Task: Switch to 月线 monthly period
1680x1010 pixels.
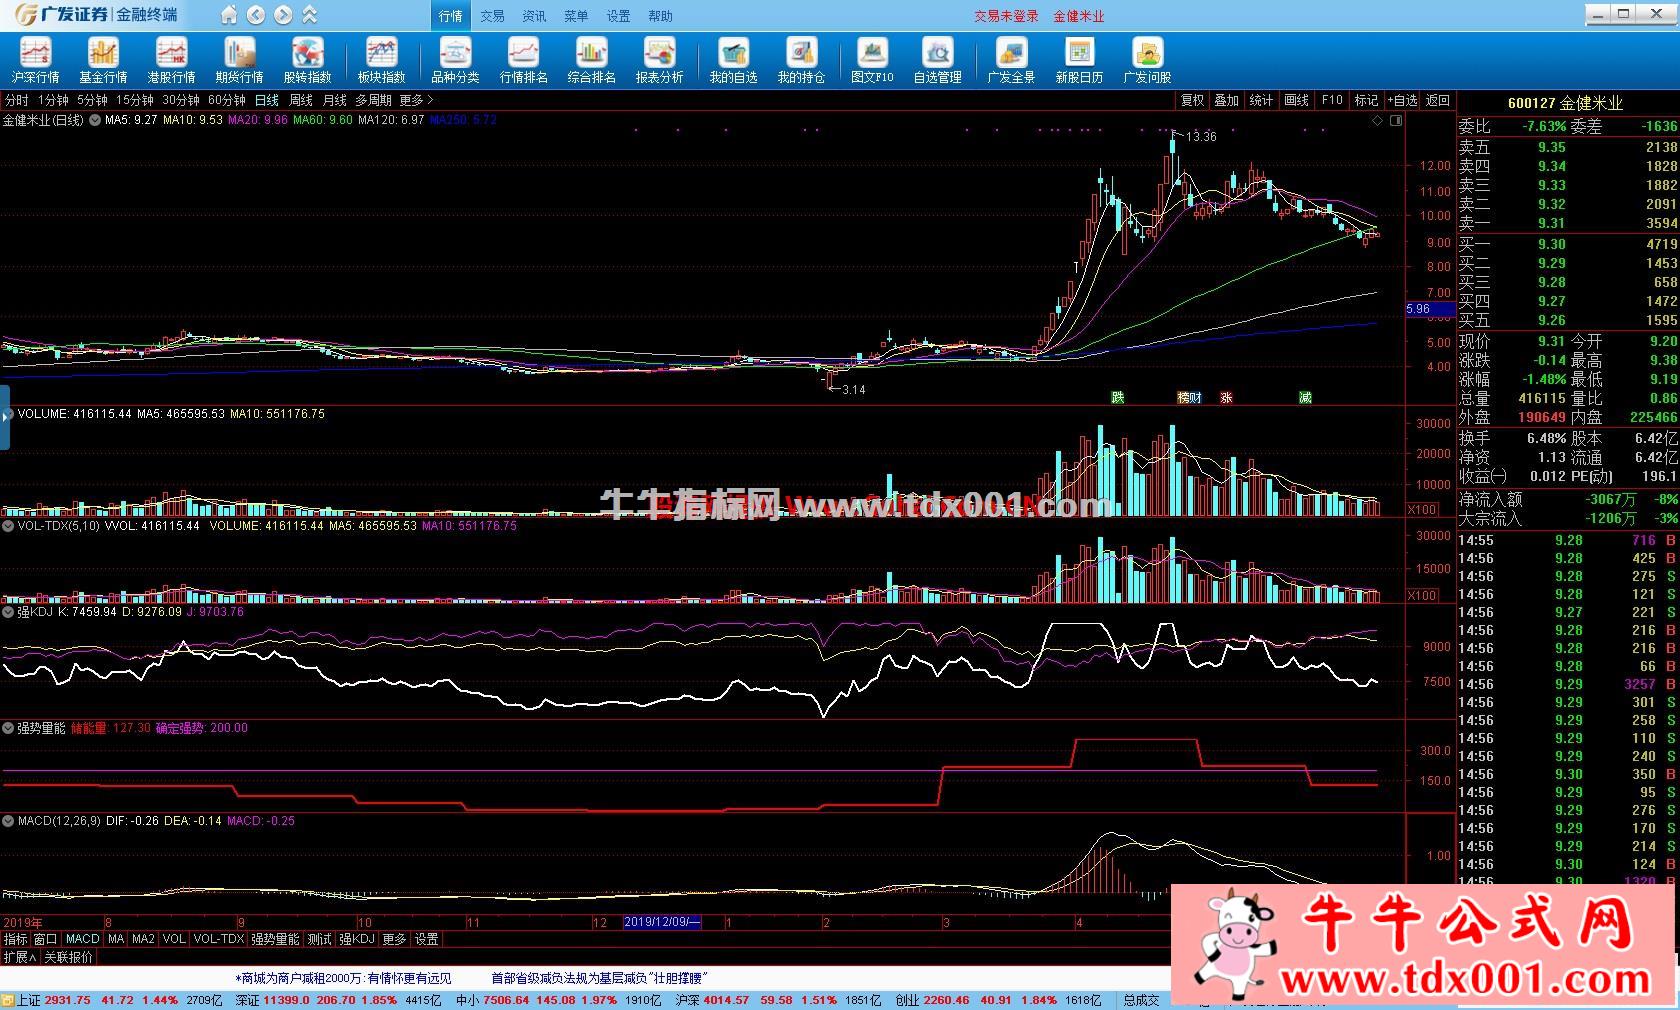Action: click(334, 100)
